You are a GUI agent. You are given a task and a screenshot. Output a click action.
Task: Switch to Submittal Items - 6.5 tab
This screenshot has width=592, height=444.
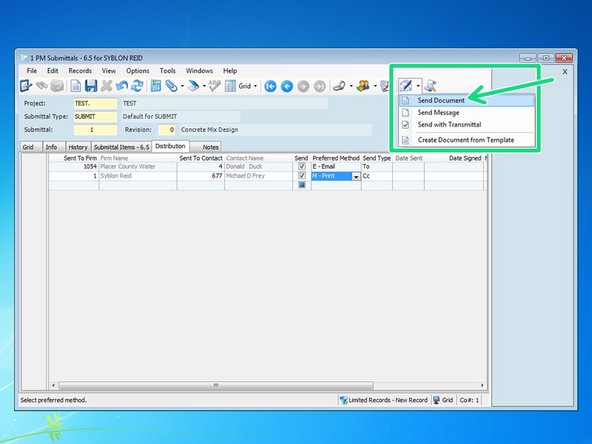(122, 147)
